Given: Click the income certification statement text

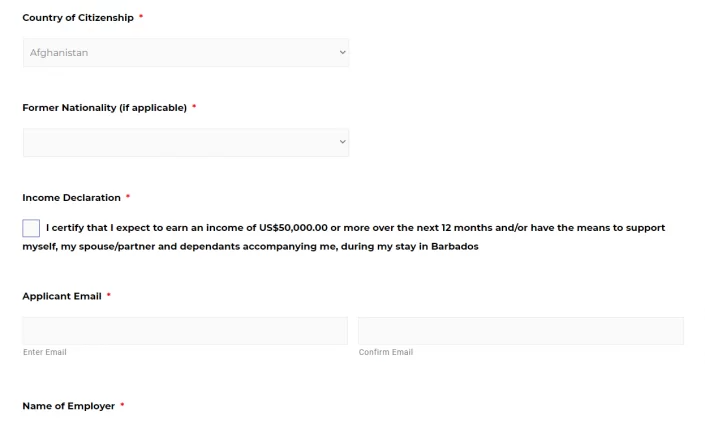Looking at the screenshot, I should (344, 237).
